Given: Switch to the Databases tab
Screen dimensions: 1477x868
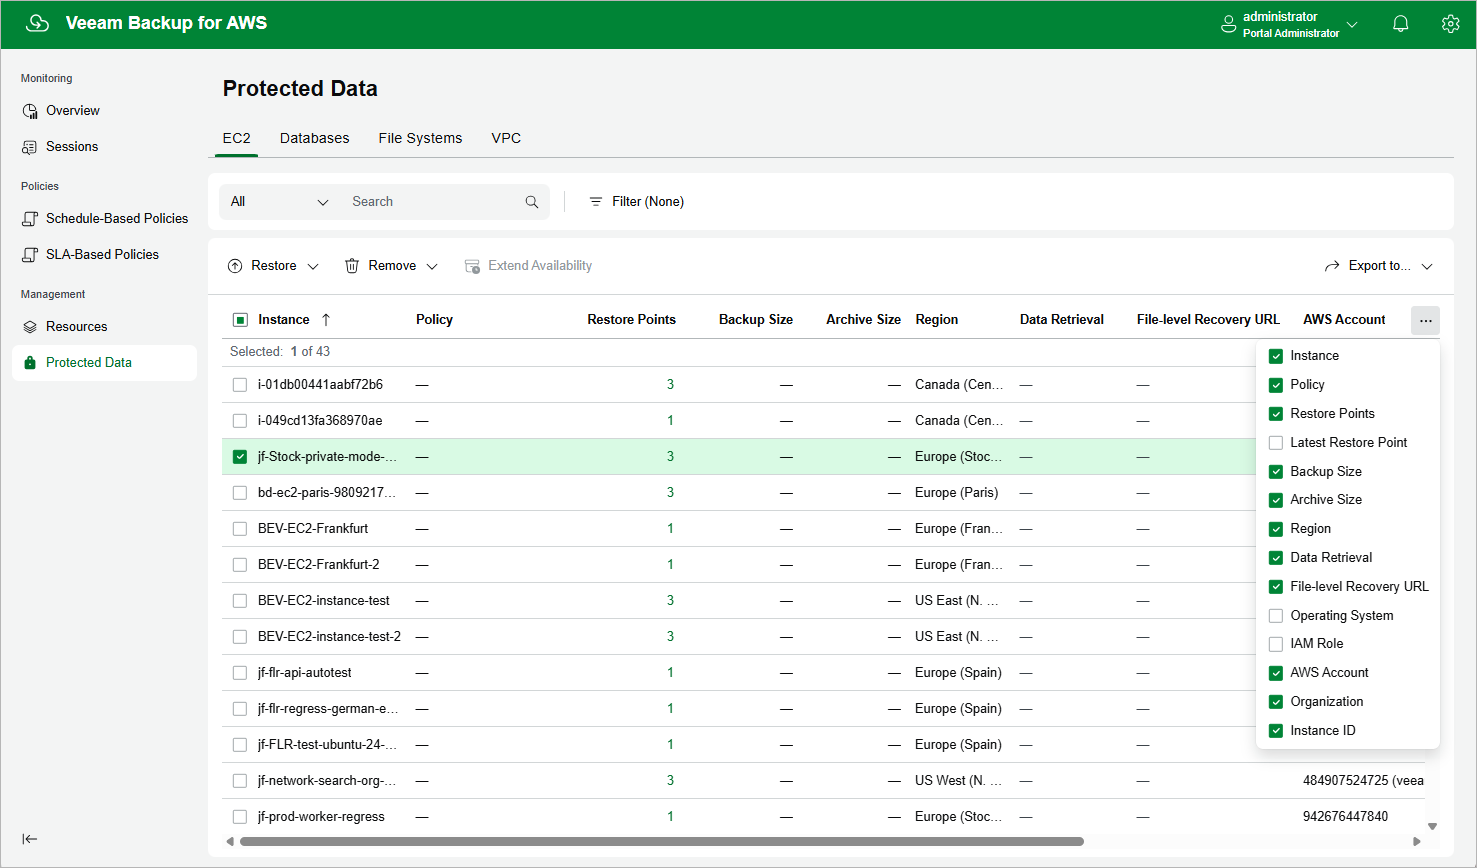Looking at the screenshot, I should point(315,138).
